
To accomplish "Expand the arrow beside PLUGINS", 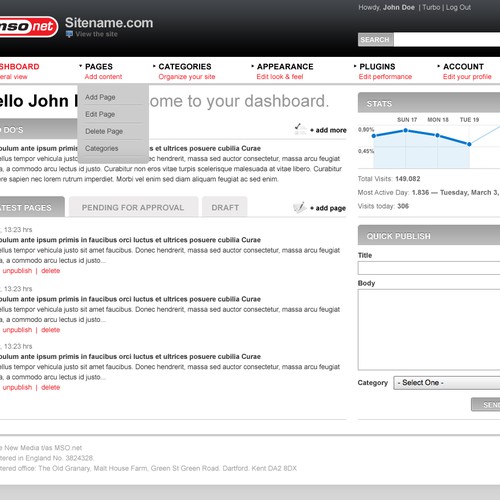I will click(x=355, y=66).
